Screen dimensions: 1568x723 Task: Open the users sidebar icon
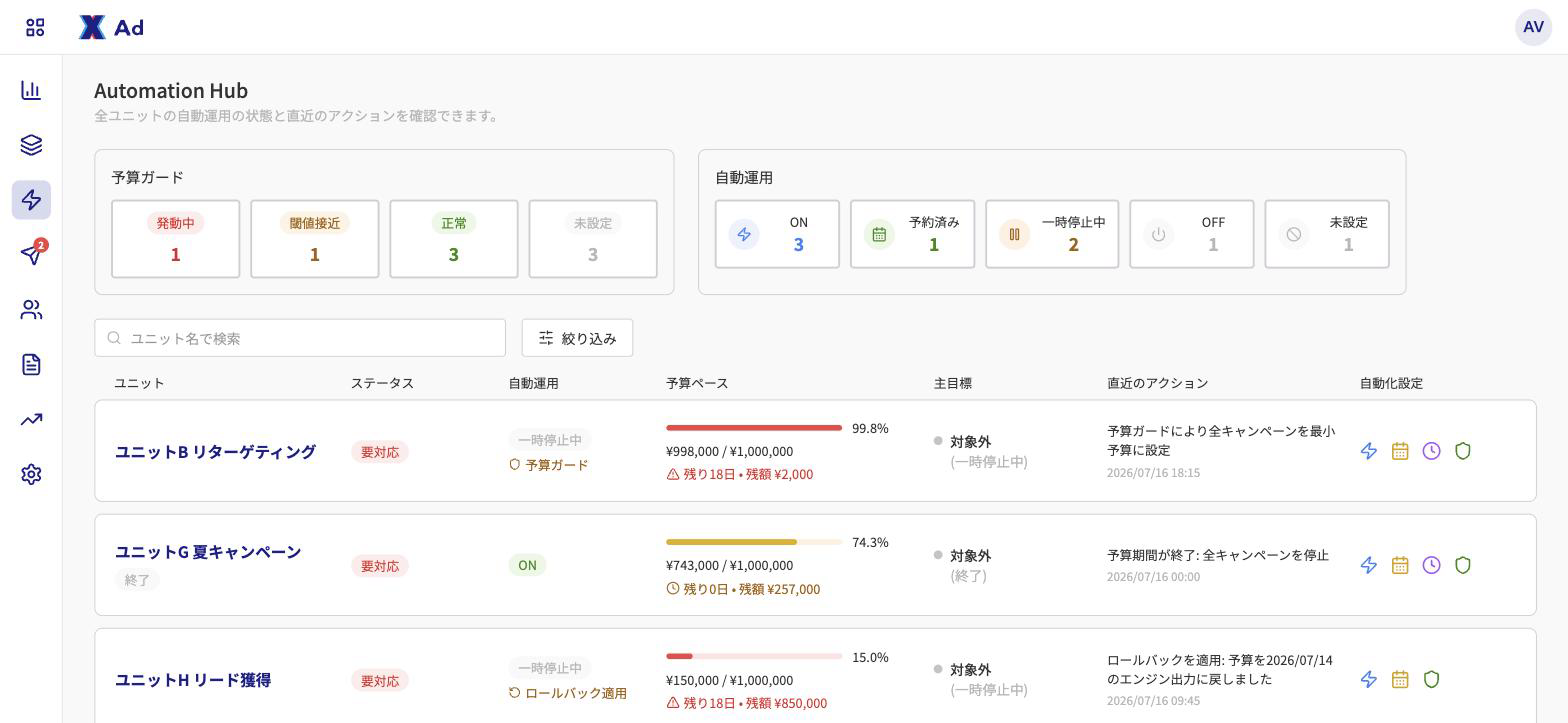[x=31, y=310]
